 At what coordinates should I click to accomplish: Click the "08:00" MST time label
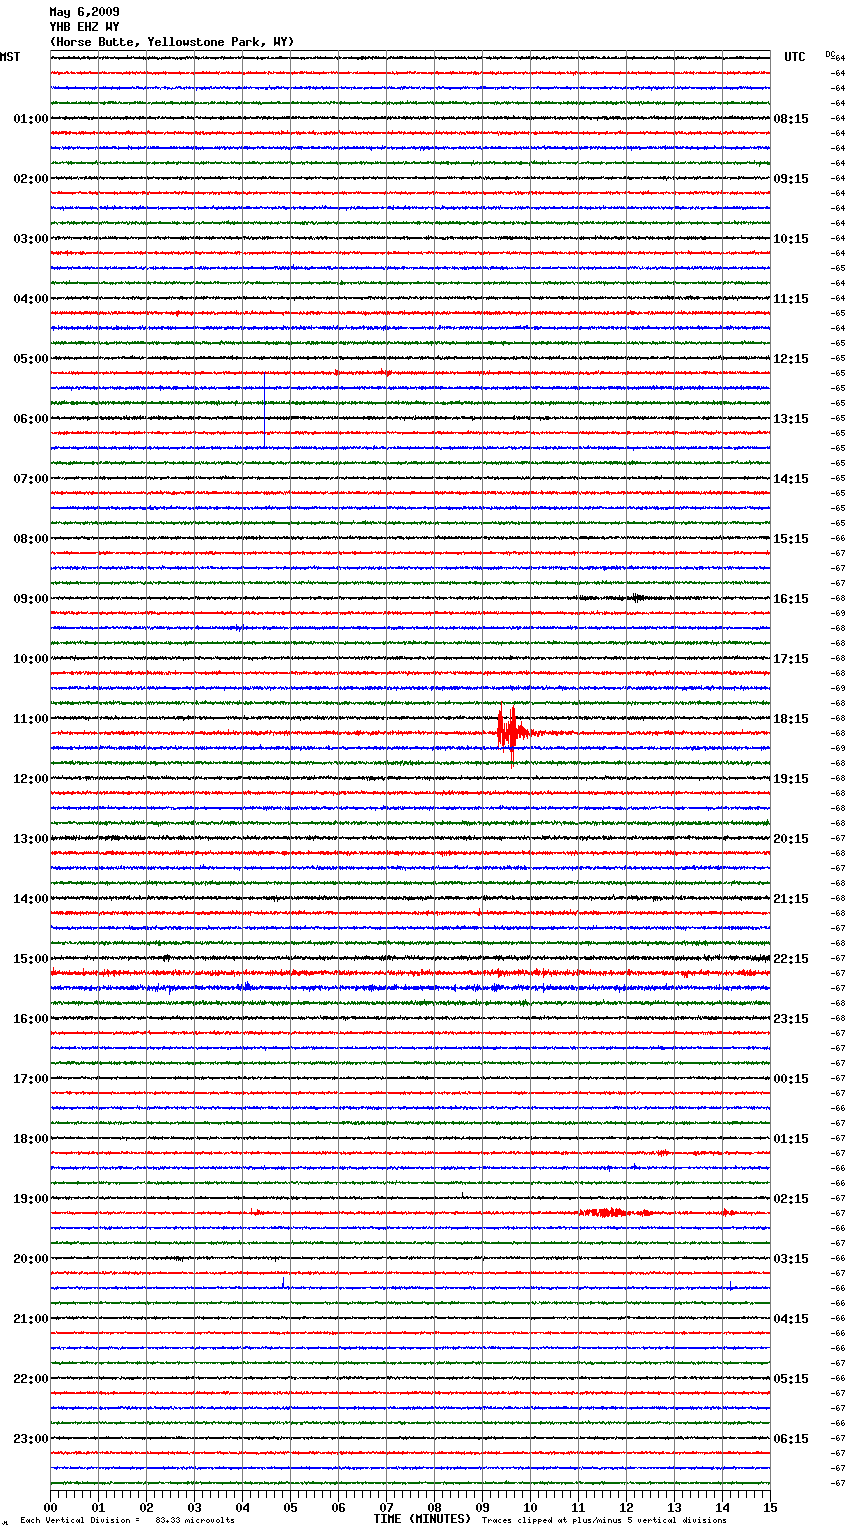tap(31, 539)
